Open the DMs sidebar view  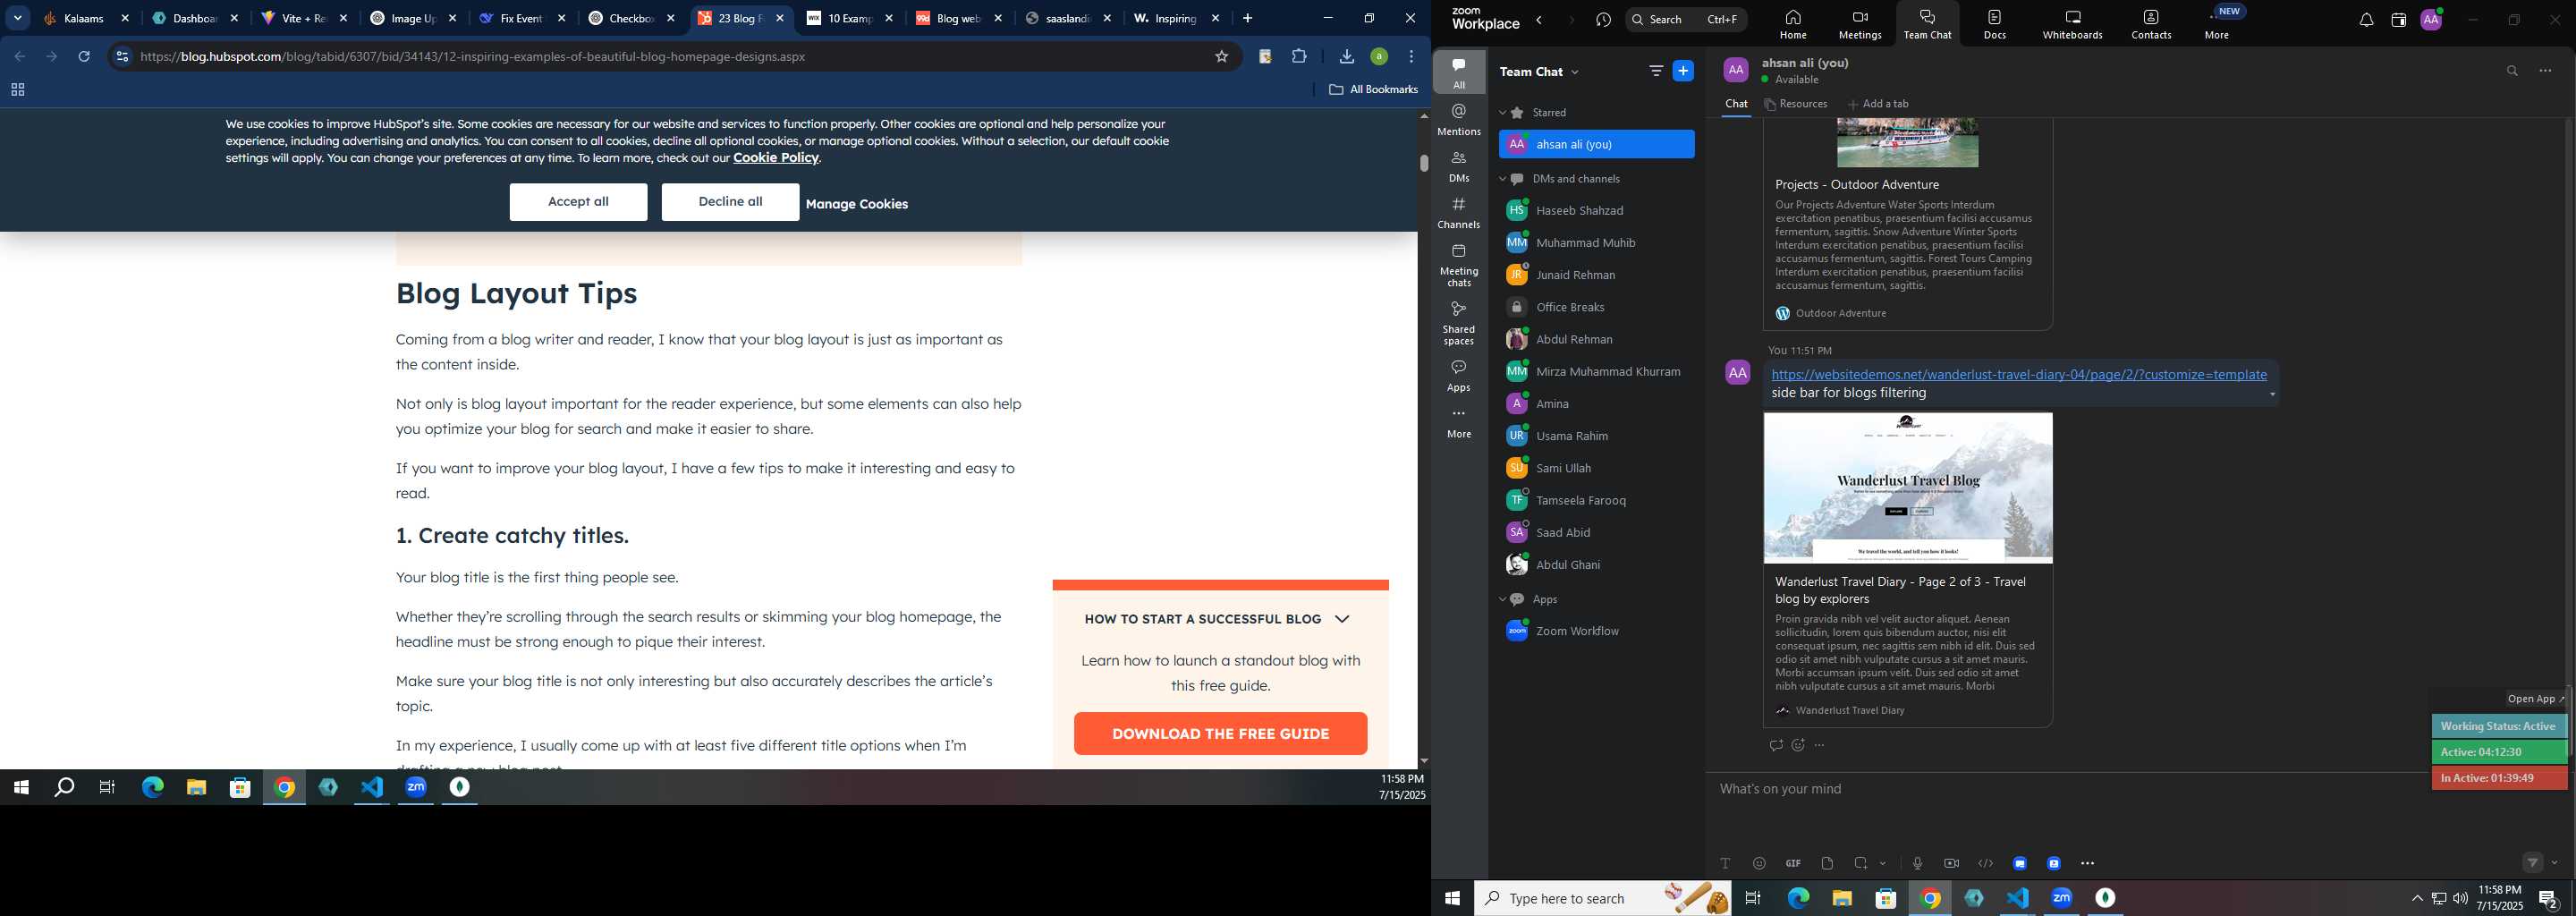[1459, 167]
